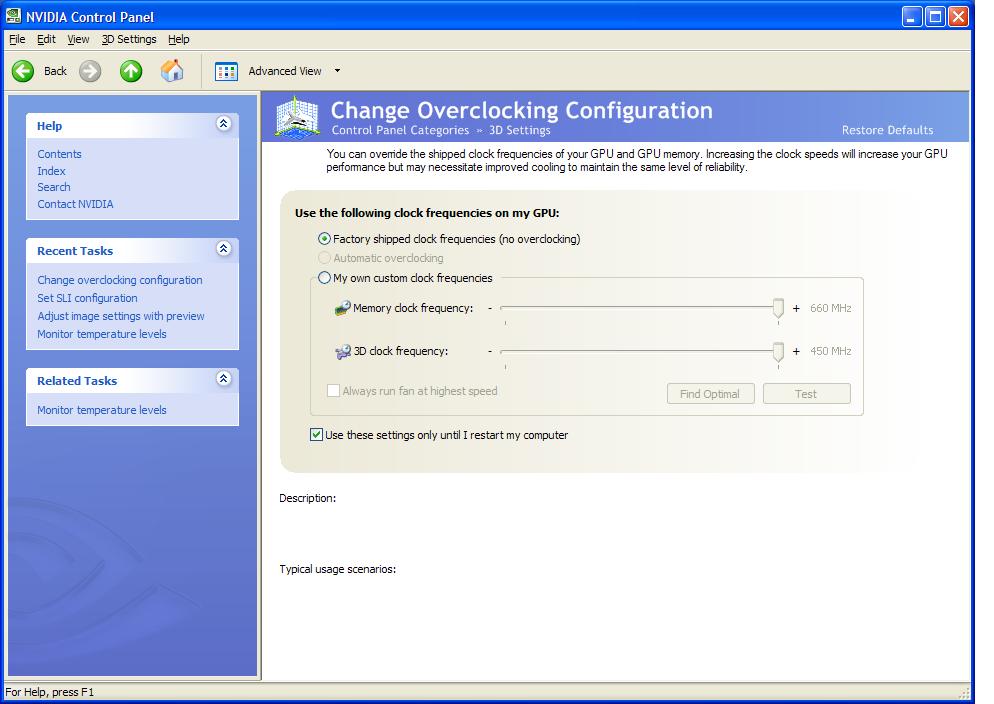Click the memory clock plus sign

pos(796,308)
